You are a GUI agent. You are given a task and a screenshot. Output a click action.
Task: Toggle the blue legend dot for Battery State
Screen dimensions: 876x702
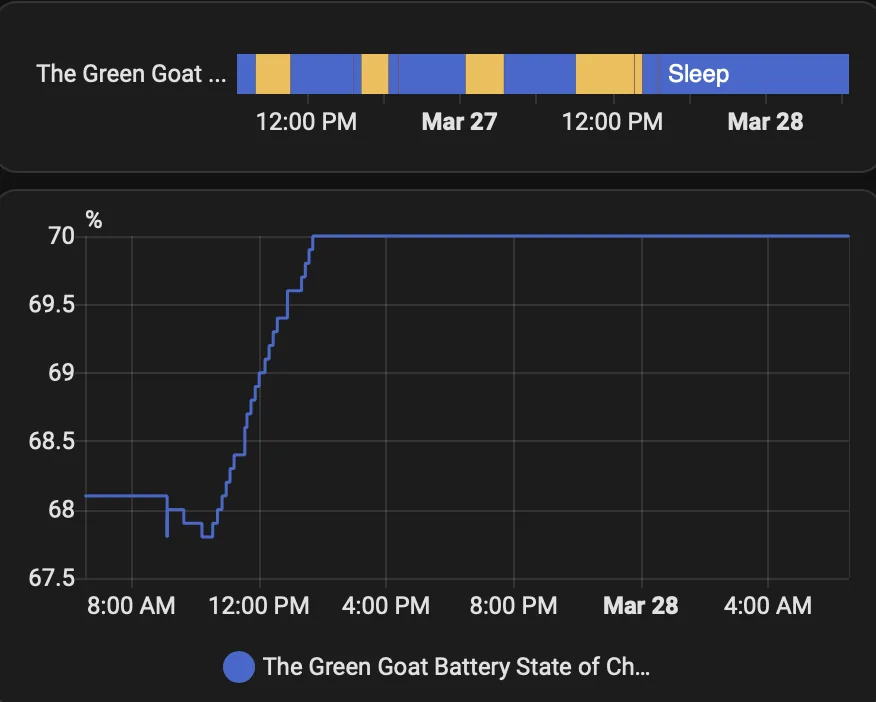[239, 667]
